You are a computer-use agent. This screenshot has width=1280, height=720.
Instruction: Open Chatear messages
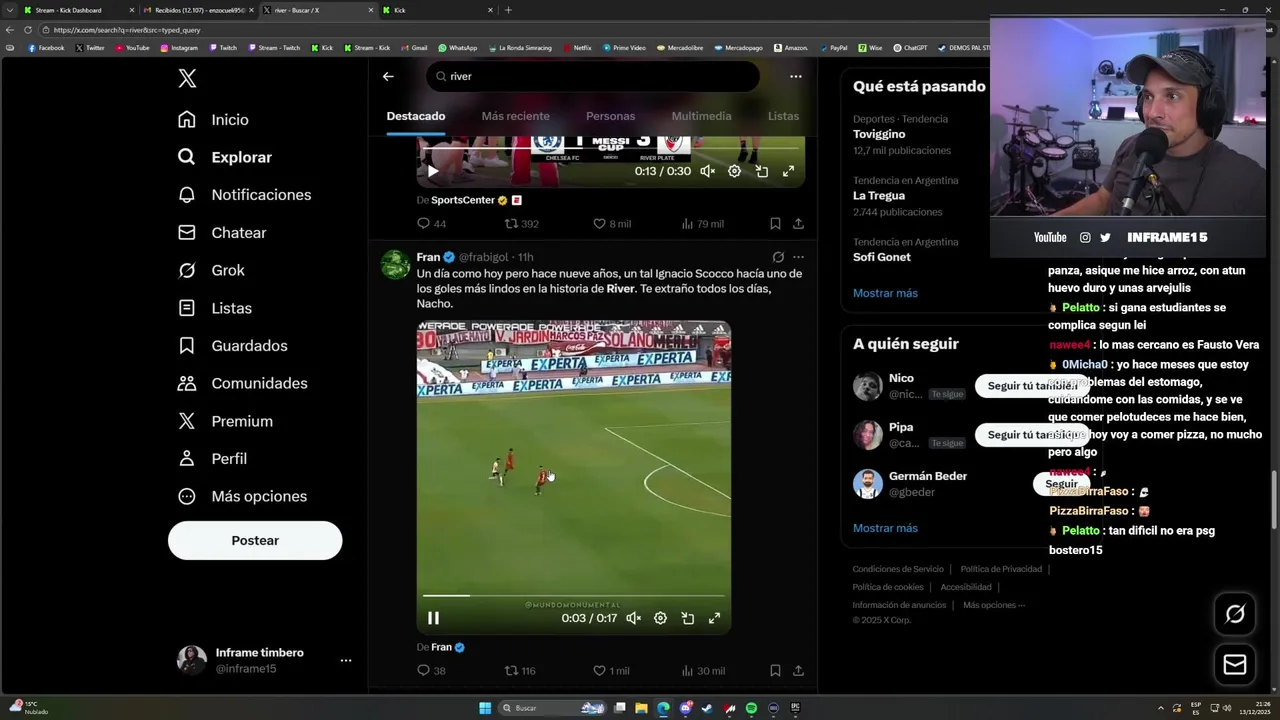click(x=221, y=233)
